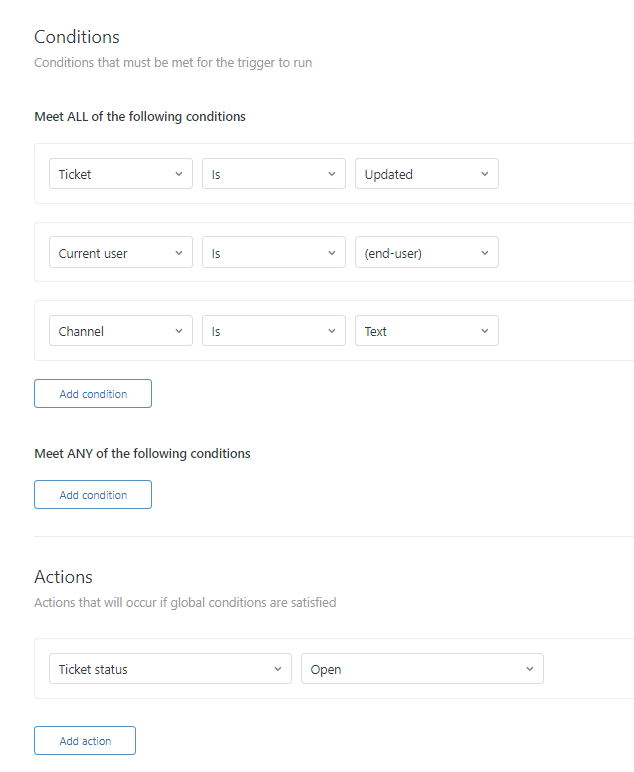Add condition under Meet ALL conditions
Viewport: 634px width, 772px height.
(x=93, y=394)
